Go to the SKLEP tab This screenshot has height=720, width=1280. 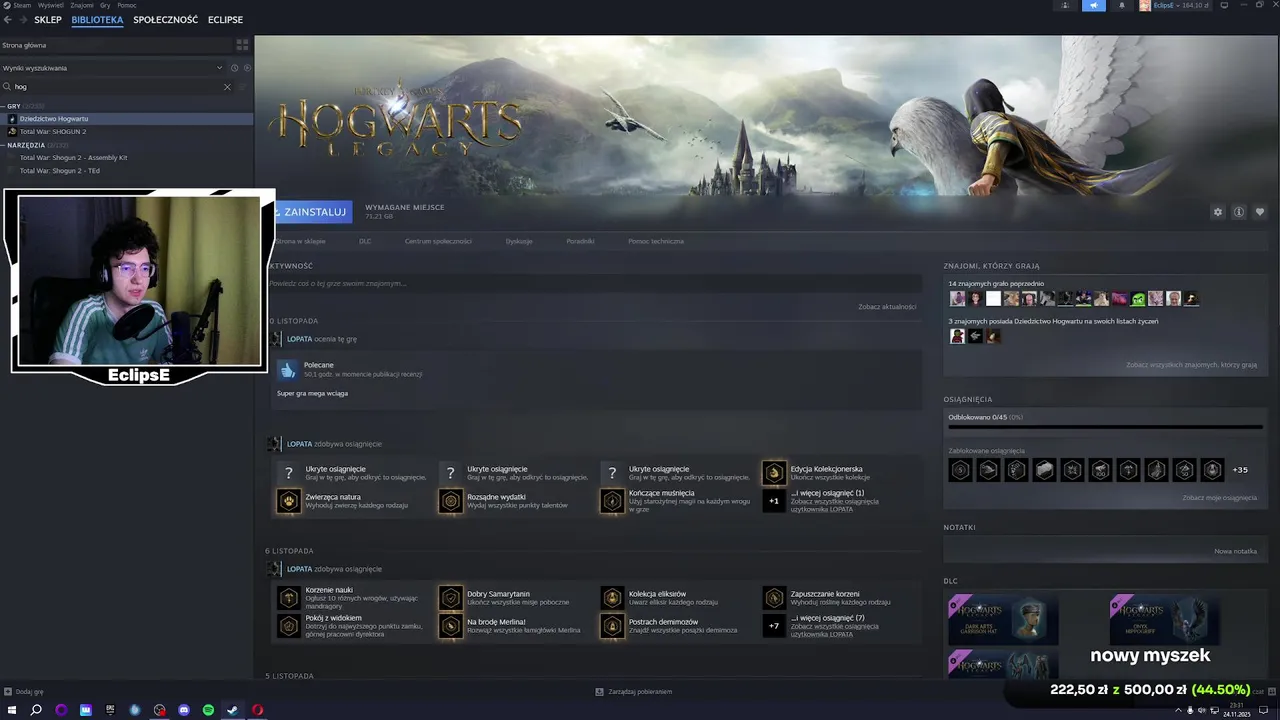tap(47, 20)
